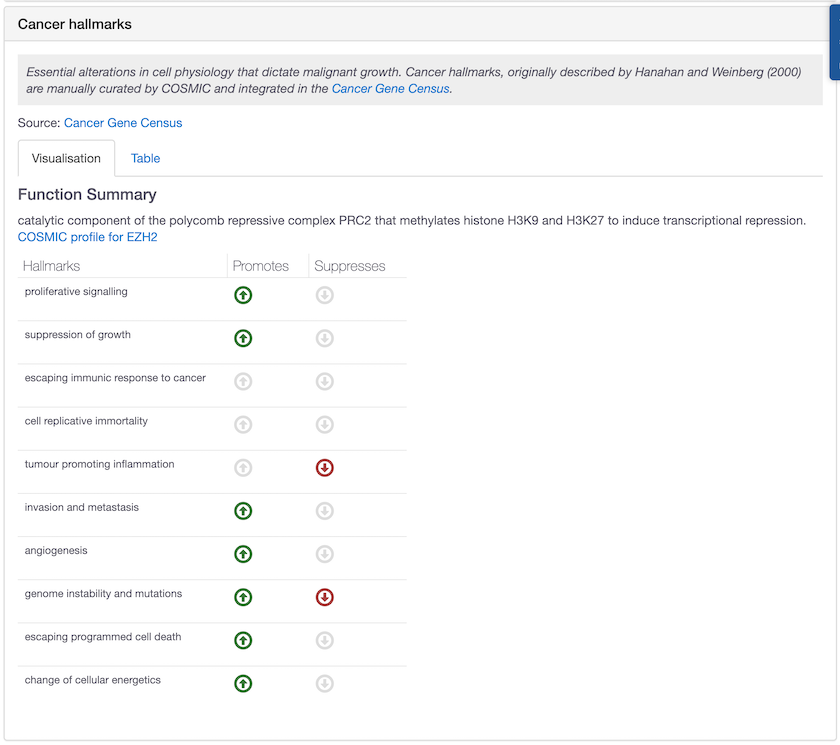Click the promotes arrow for cell replicative immortality

[x=243, y=425]
